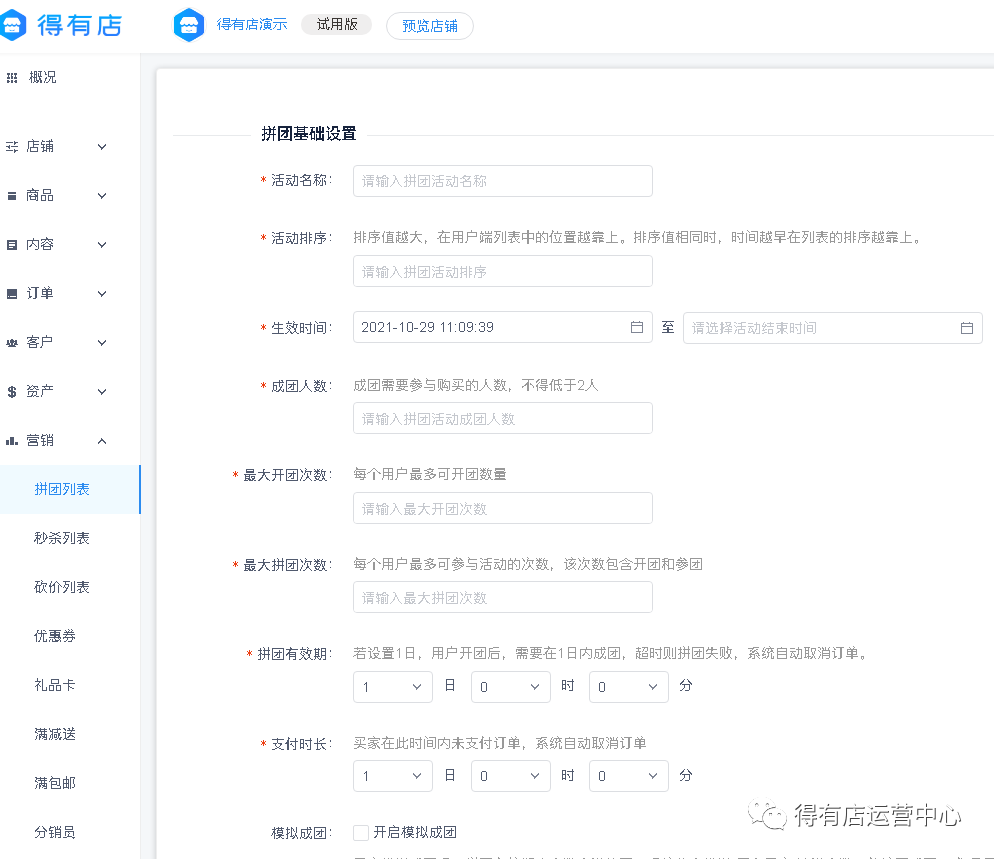Expand the 客户 menu chevron

(101, 343)
